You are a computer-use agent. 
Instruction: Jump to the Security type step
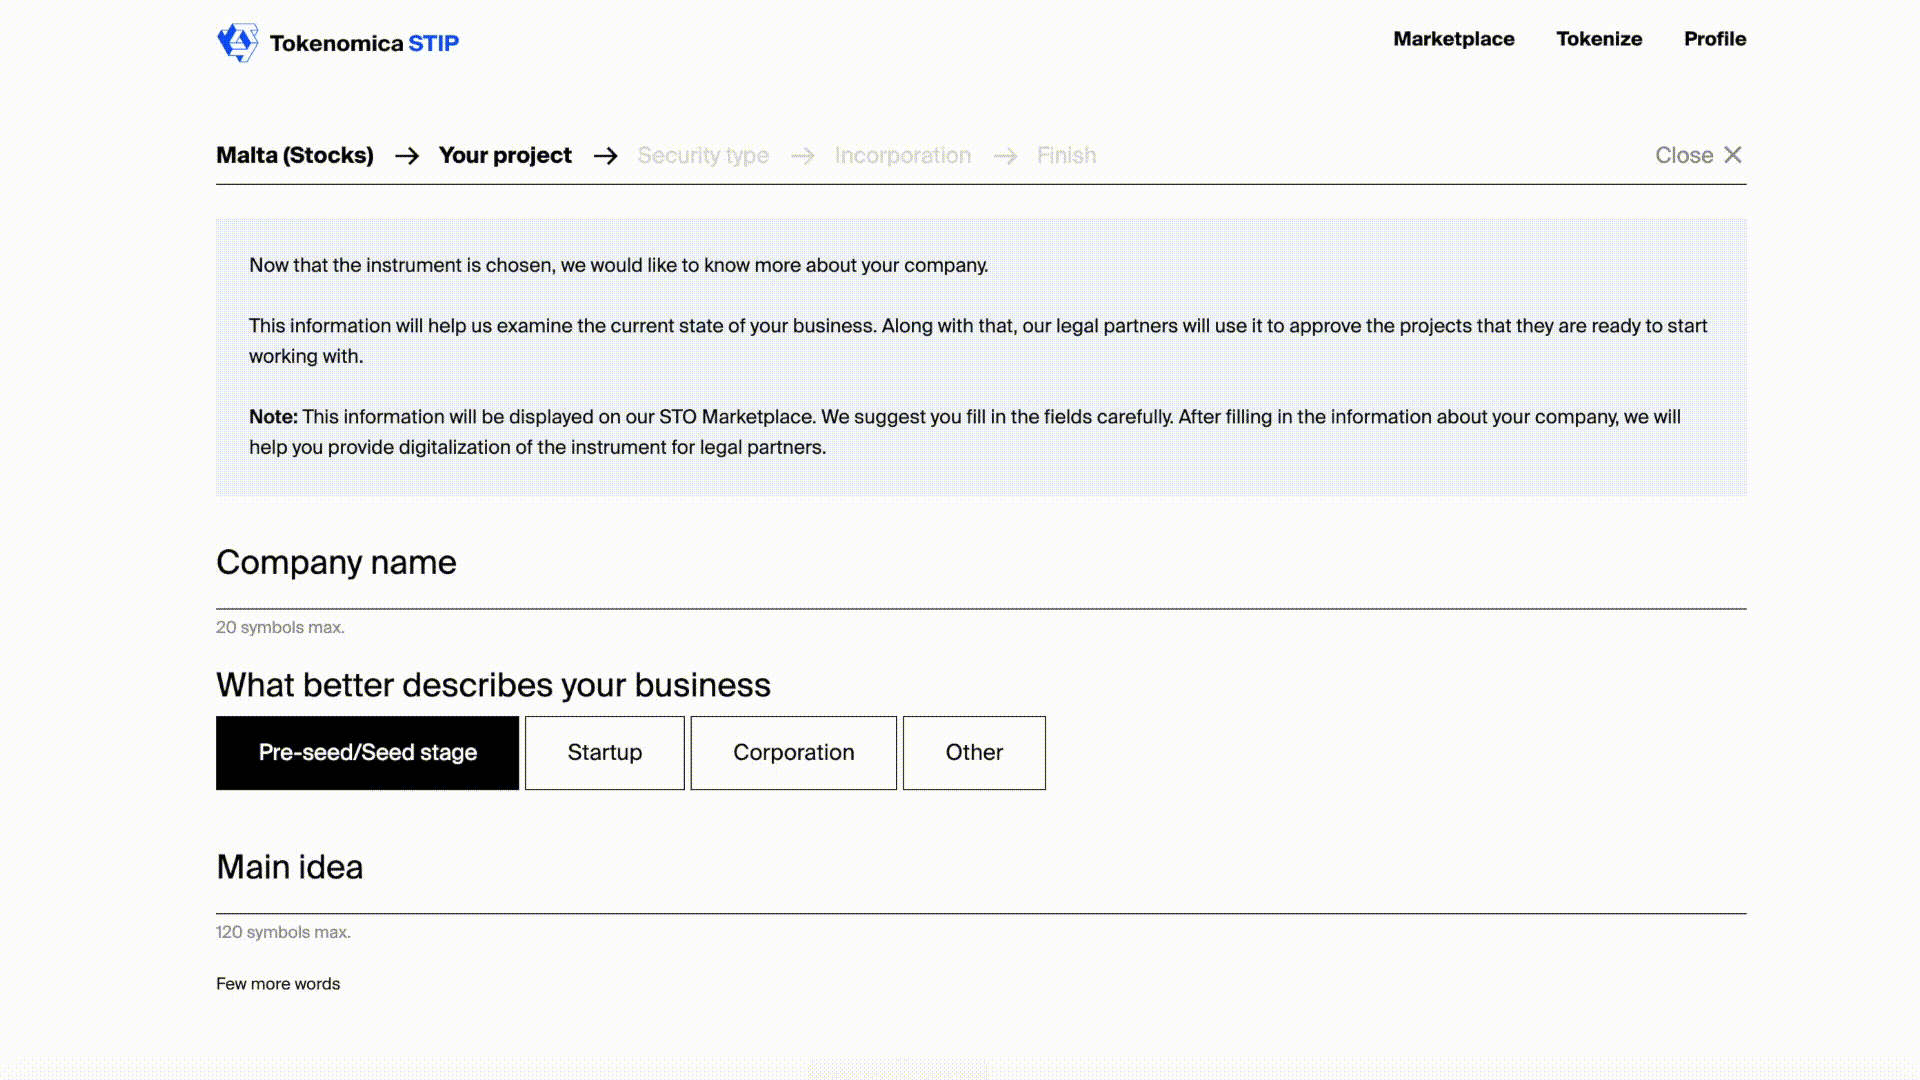(x=703, y=155)
